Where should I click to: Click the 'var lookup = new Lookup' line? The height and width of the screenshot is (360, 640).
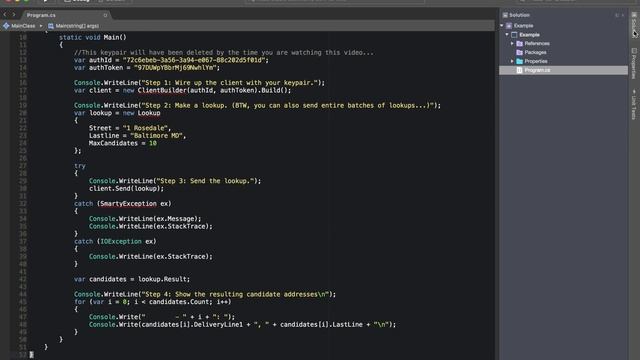tap(117, 113)
